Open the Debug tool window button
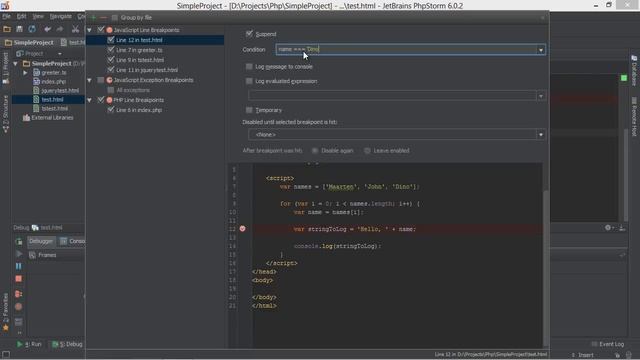 [67, 344]
